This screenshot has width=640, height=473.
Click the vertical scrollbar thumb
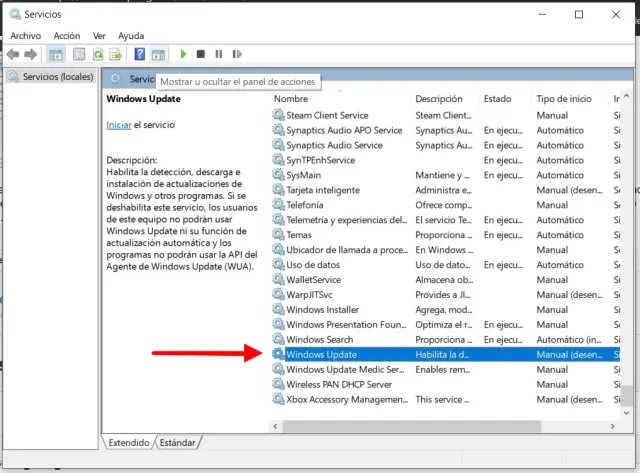(x=627, y=395)
